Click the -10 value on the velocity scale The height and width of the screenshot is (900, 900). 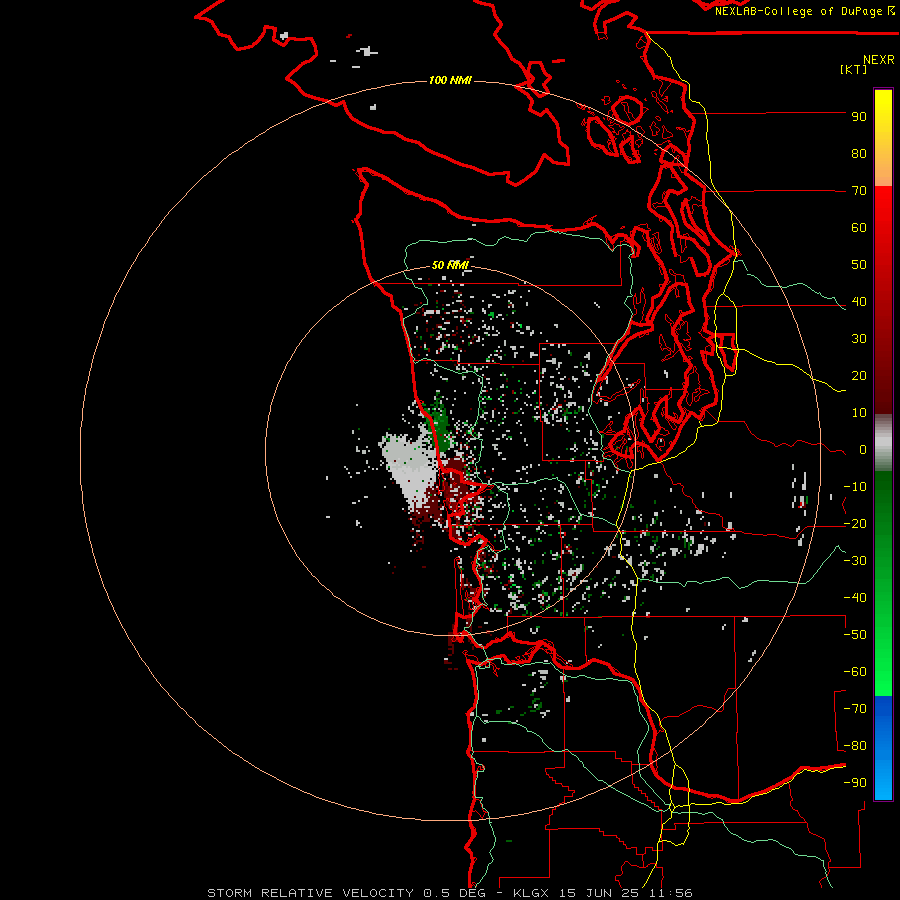click(x=855, y=487)
